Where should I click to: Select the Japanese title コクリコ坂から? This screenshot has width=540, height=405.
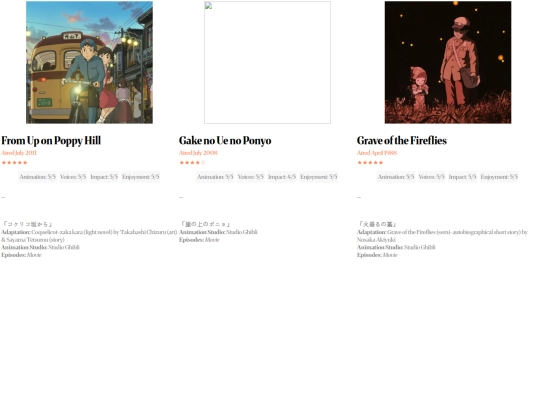point(27,224)
